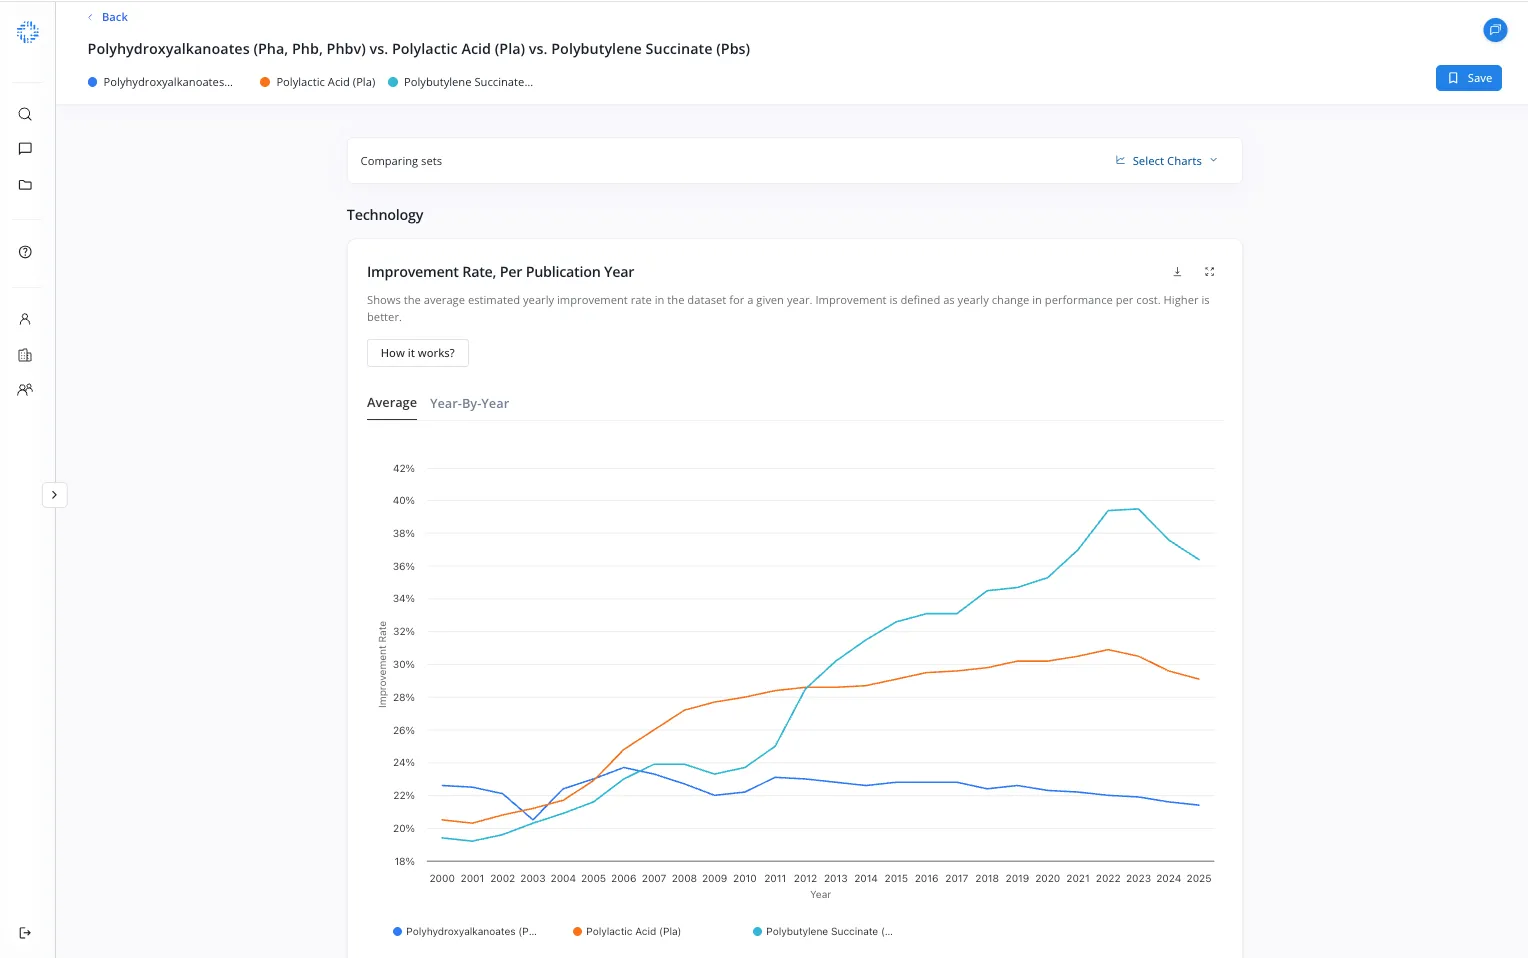Open the team members sidebar icon

tap(25, 390)
